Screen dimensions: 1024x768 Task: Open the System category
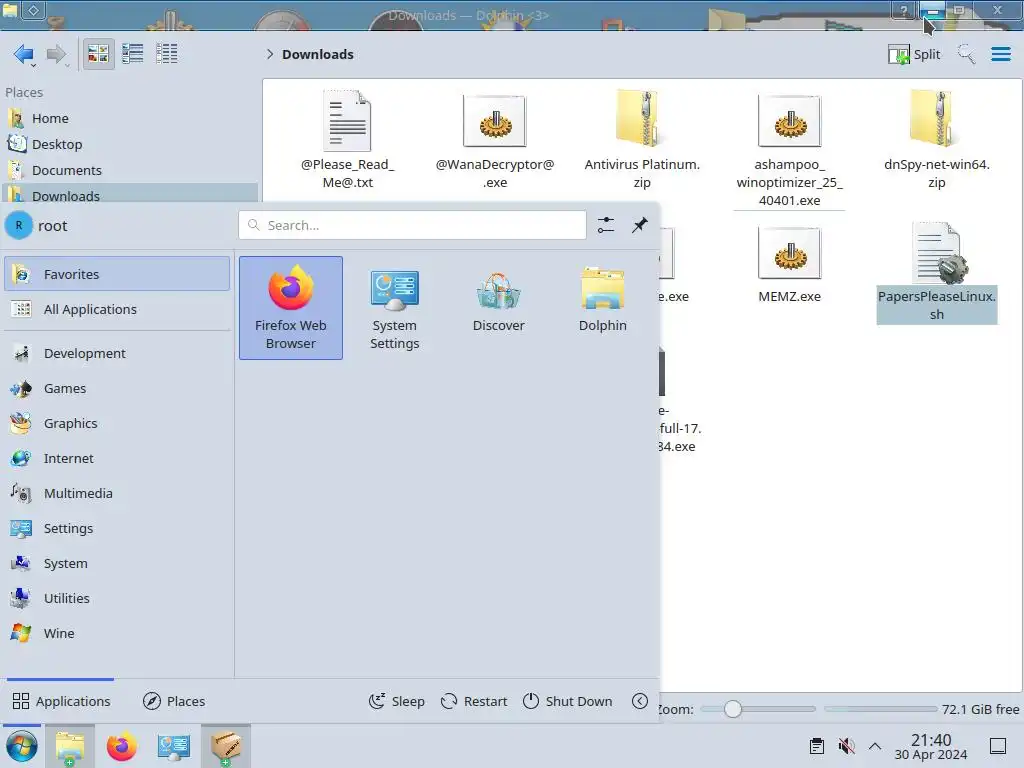117,564
